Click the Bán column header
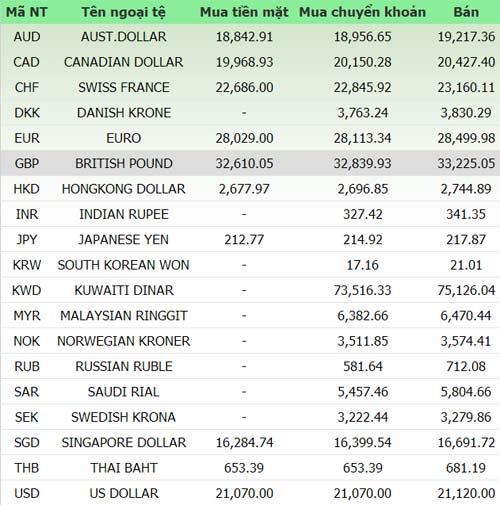 click(466, 12)
